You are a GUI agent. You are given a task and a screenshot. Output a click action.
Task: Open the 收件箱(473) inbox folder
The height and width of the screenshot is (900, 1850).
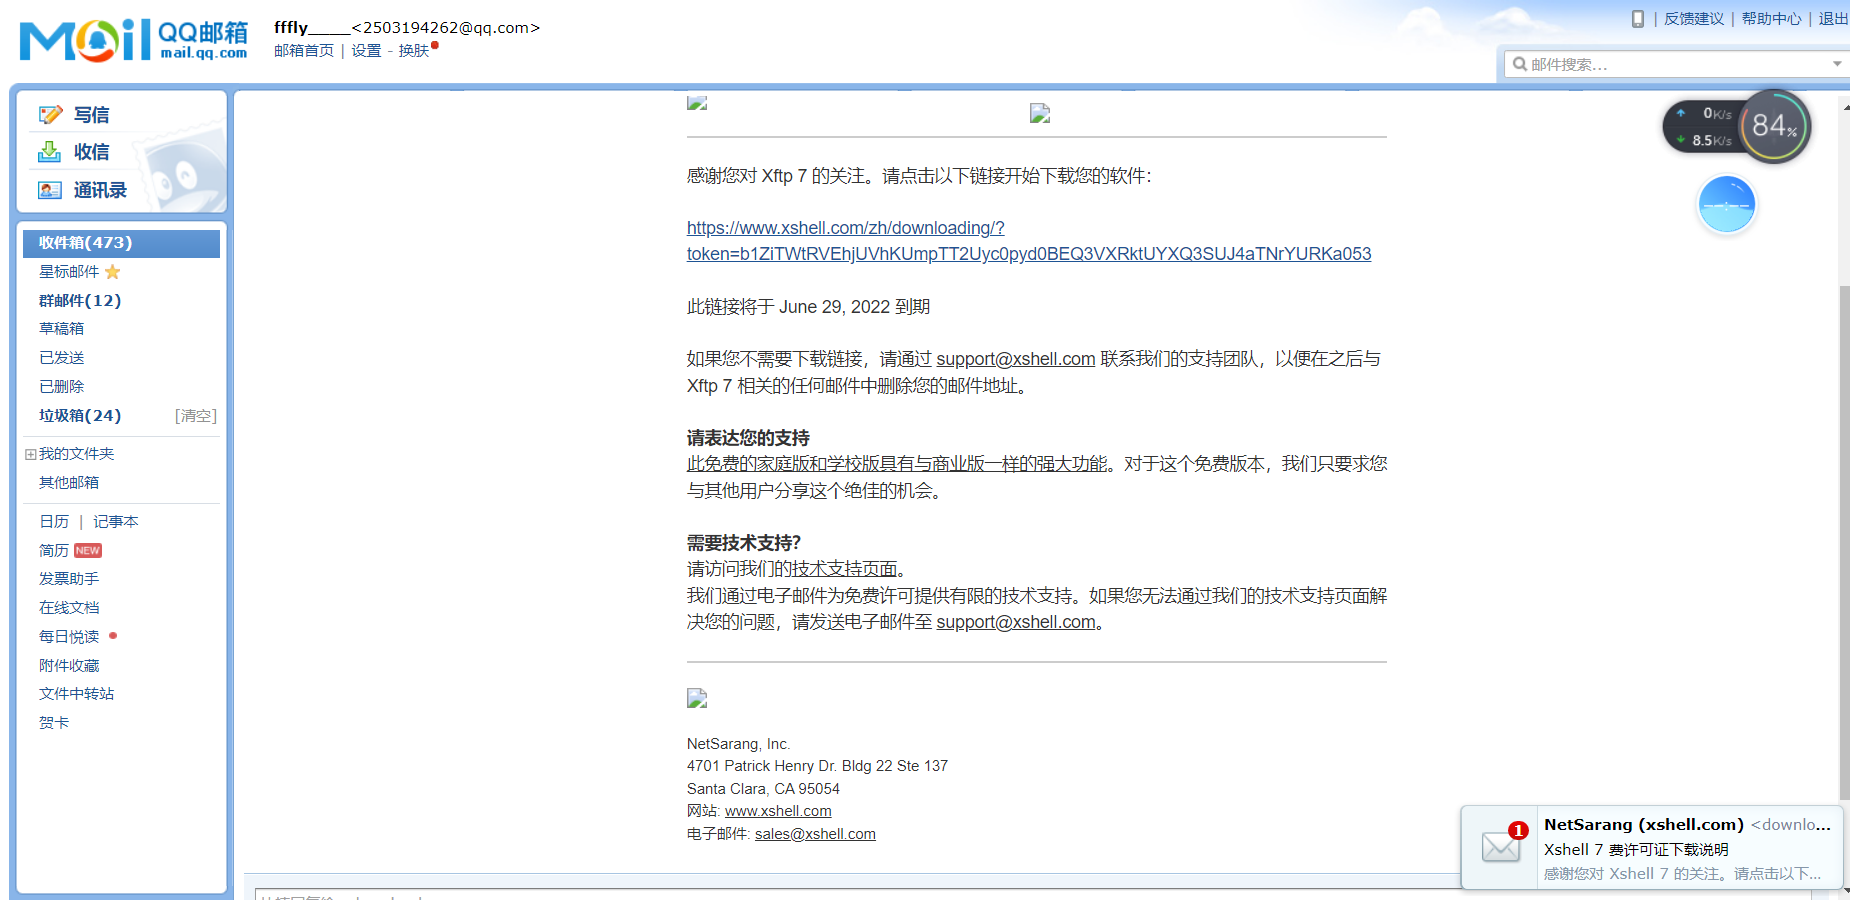pyautogui.click(x=121, y=243)
